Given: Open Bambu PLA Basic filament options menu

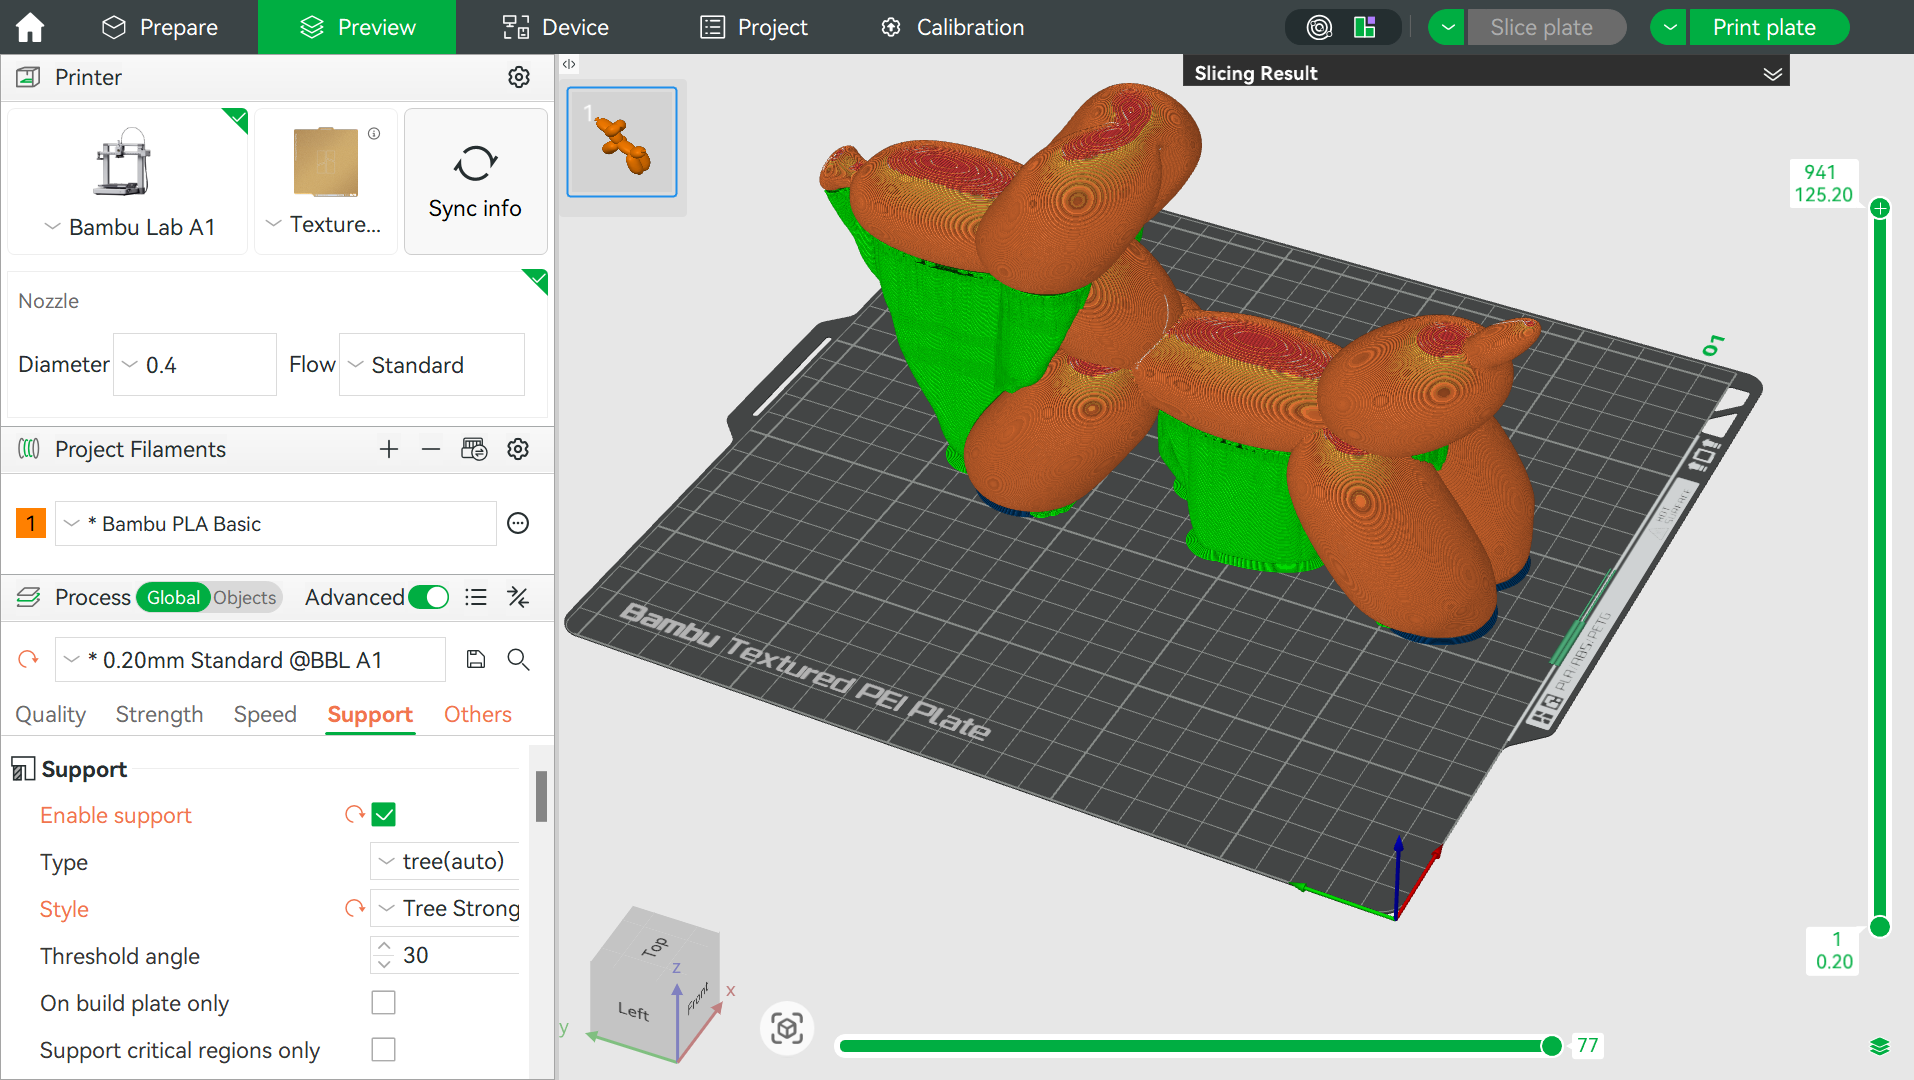Looking at the screenshot, I should click(518, 523).
